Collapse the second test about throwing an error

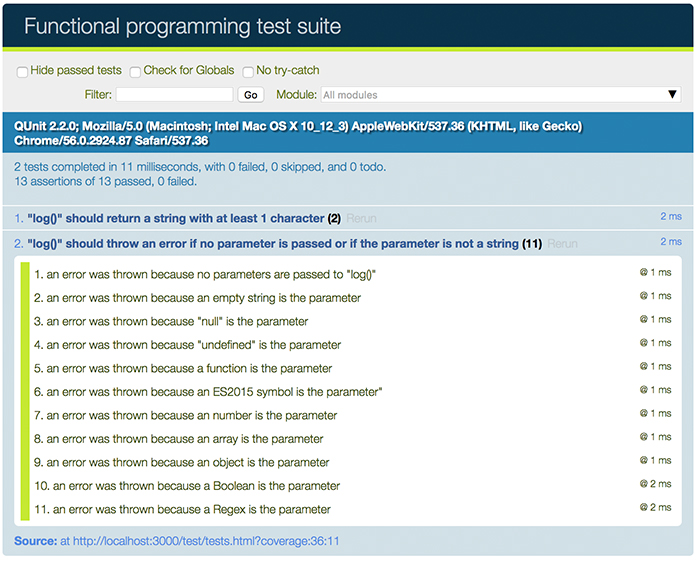tap(270, 244)
